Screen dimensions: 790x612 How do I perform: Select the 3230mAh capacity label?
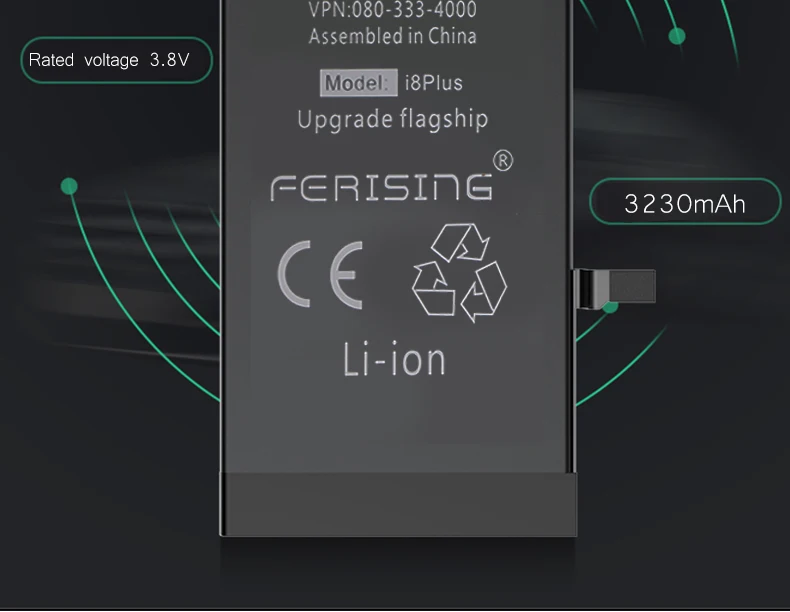coord(685,201)
